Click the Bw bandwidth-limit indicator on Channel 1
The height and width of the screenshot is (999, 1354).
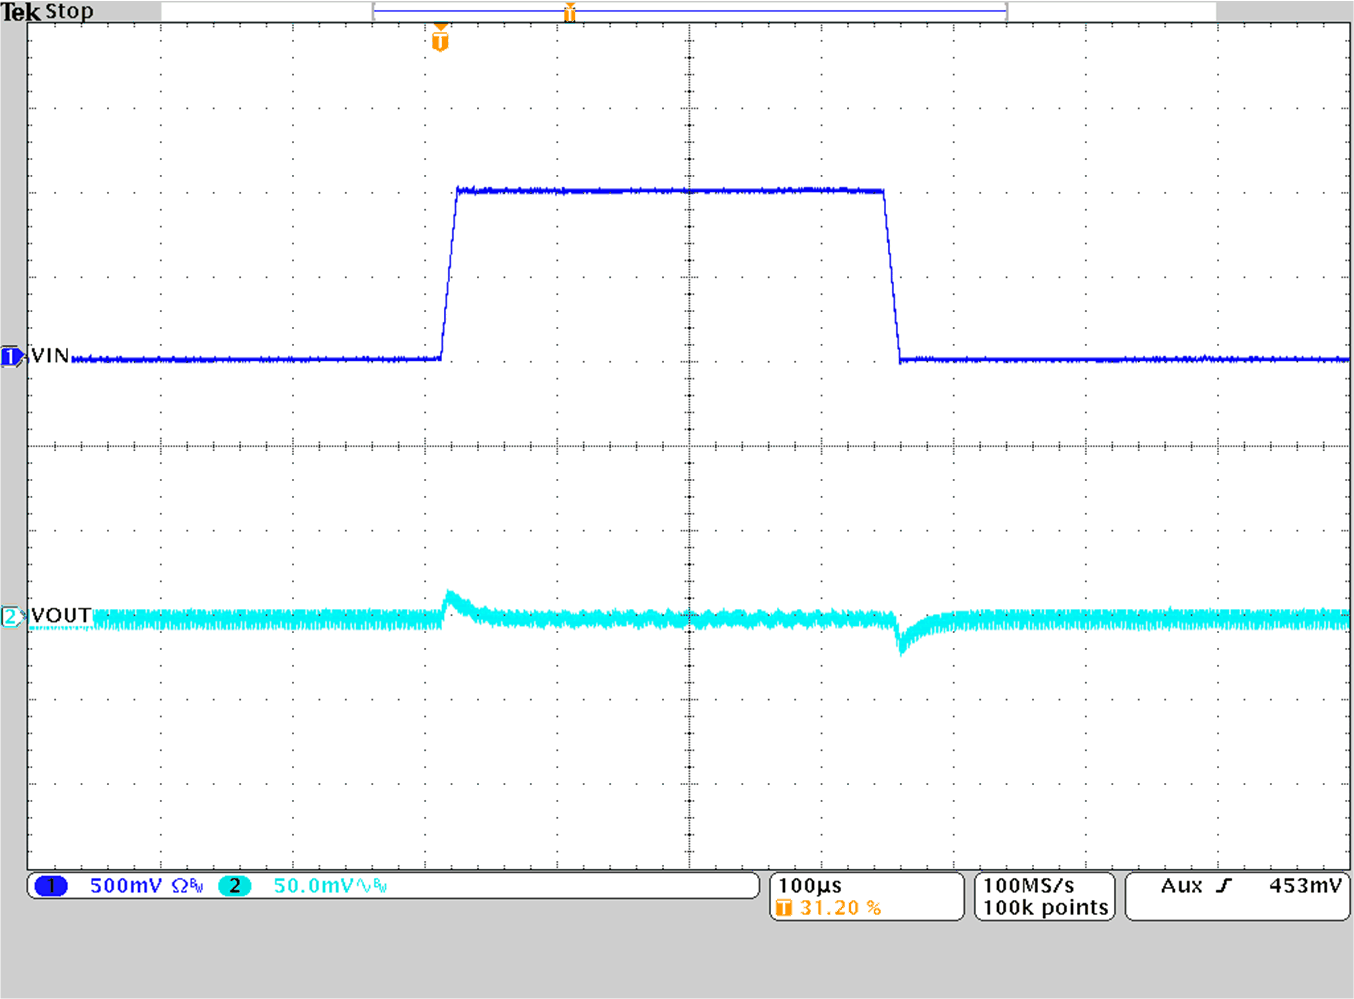[198, 885]
